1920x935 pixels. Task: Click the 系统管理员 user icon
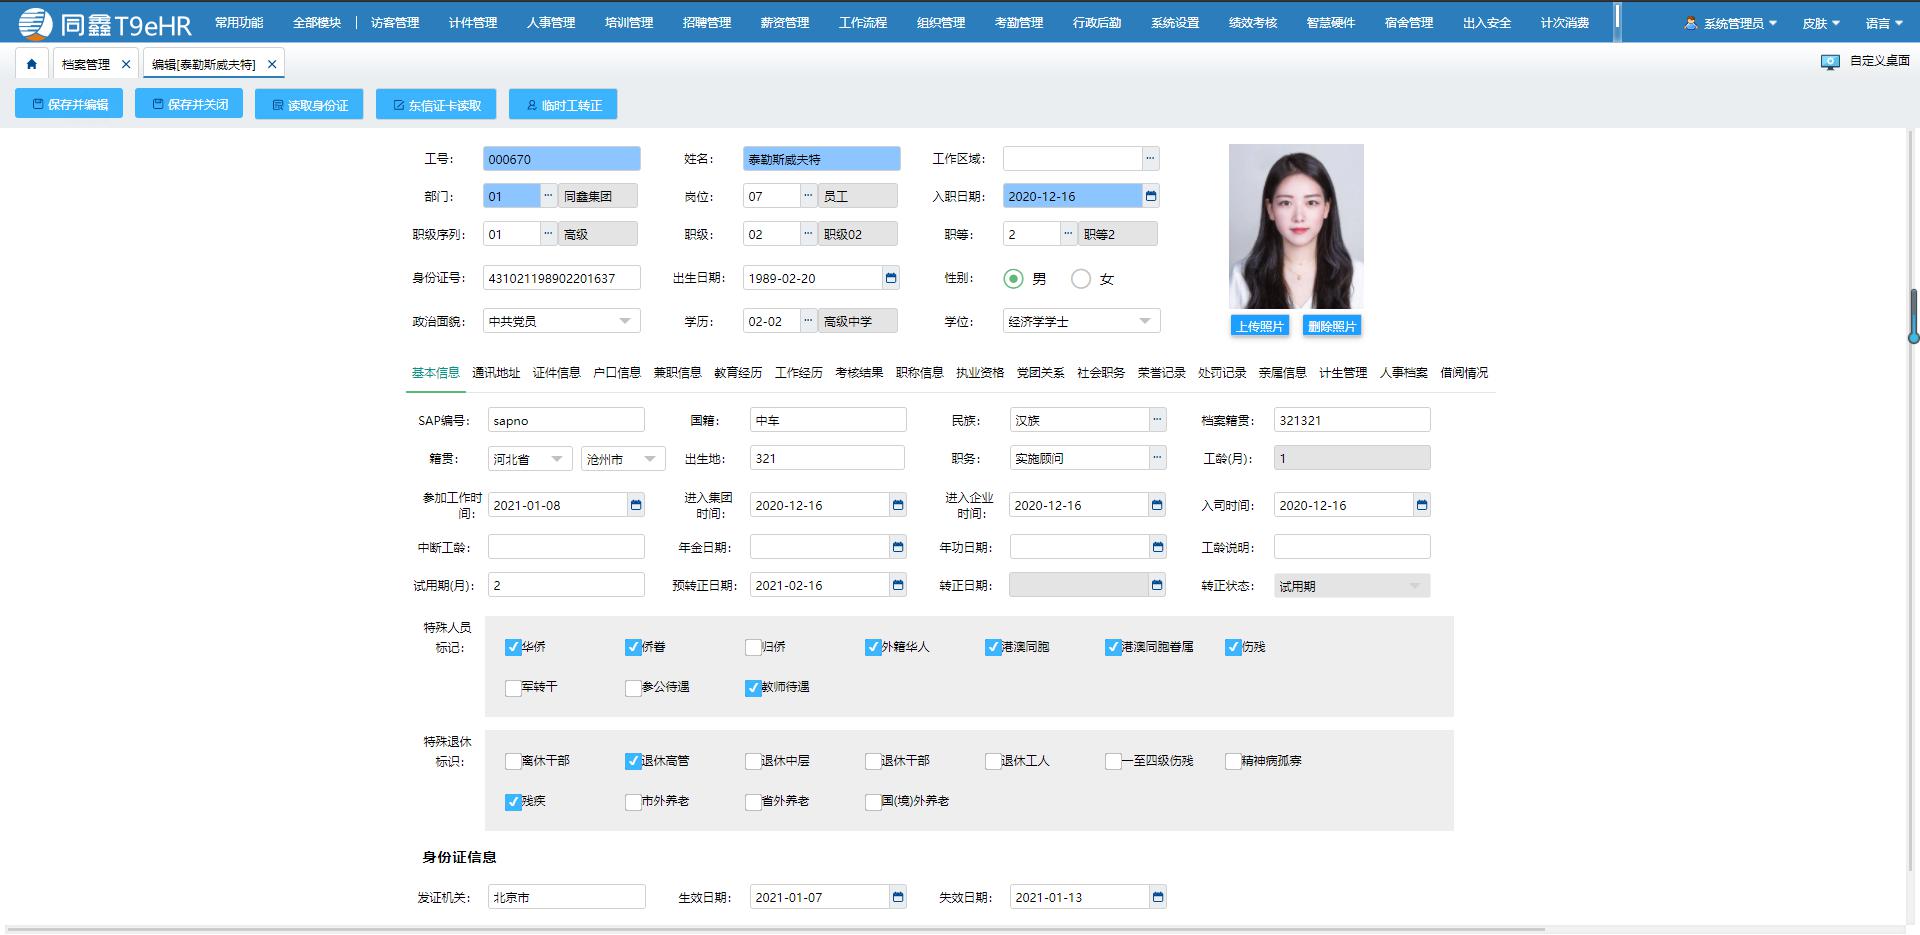click(x=1689, y=21)
